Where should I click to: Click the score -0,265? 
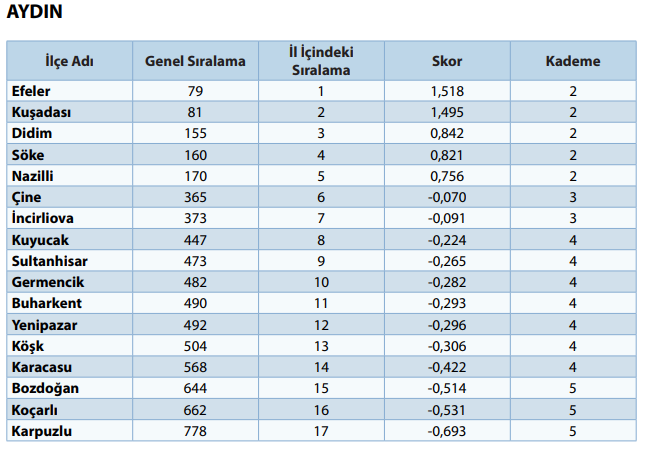(x=447, y=261)
